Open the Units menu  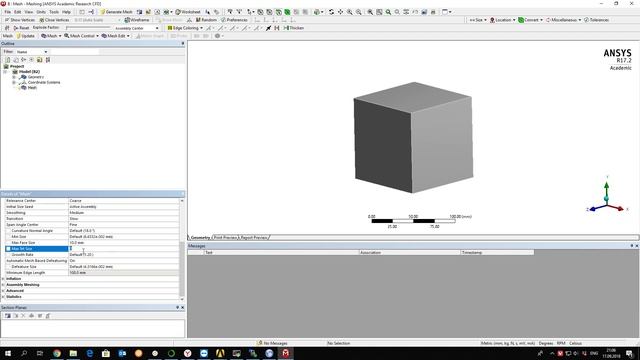point(41,12)
